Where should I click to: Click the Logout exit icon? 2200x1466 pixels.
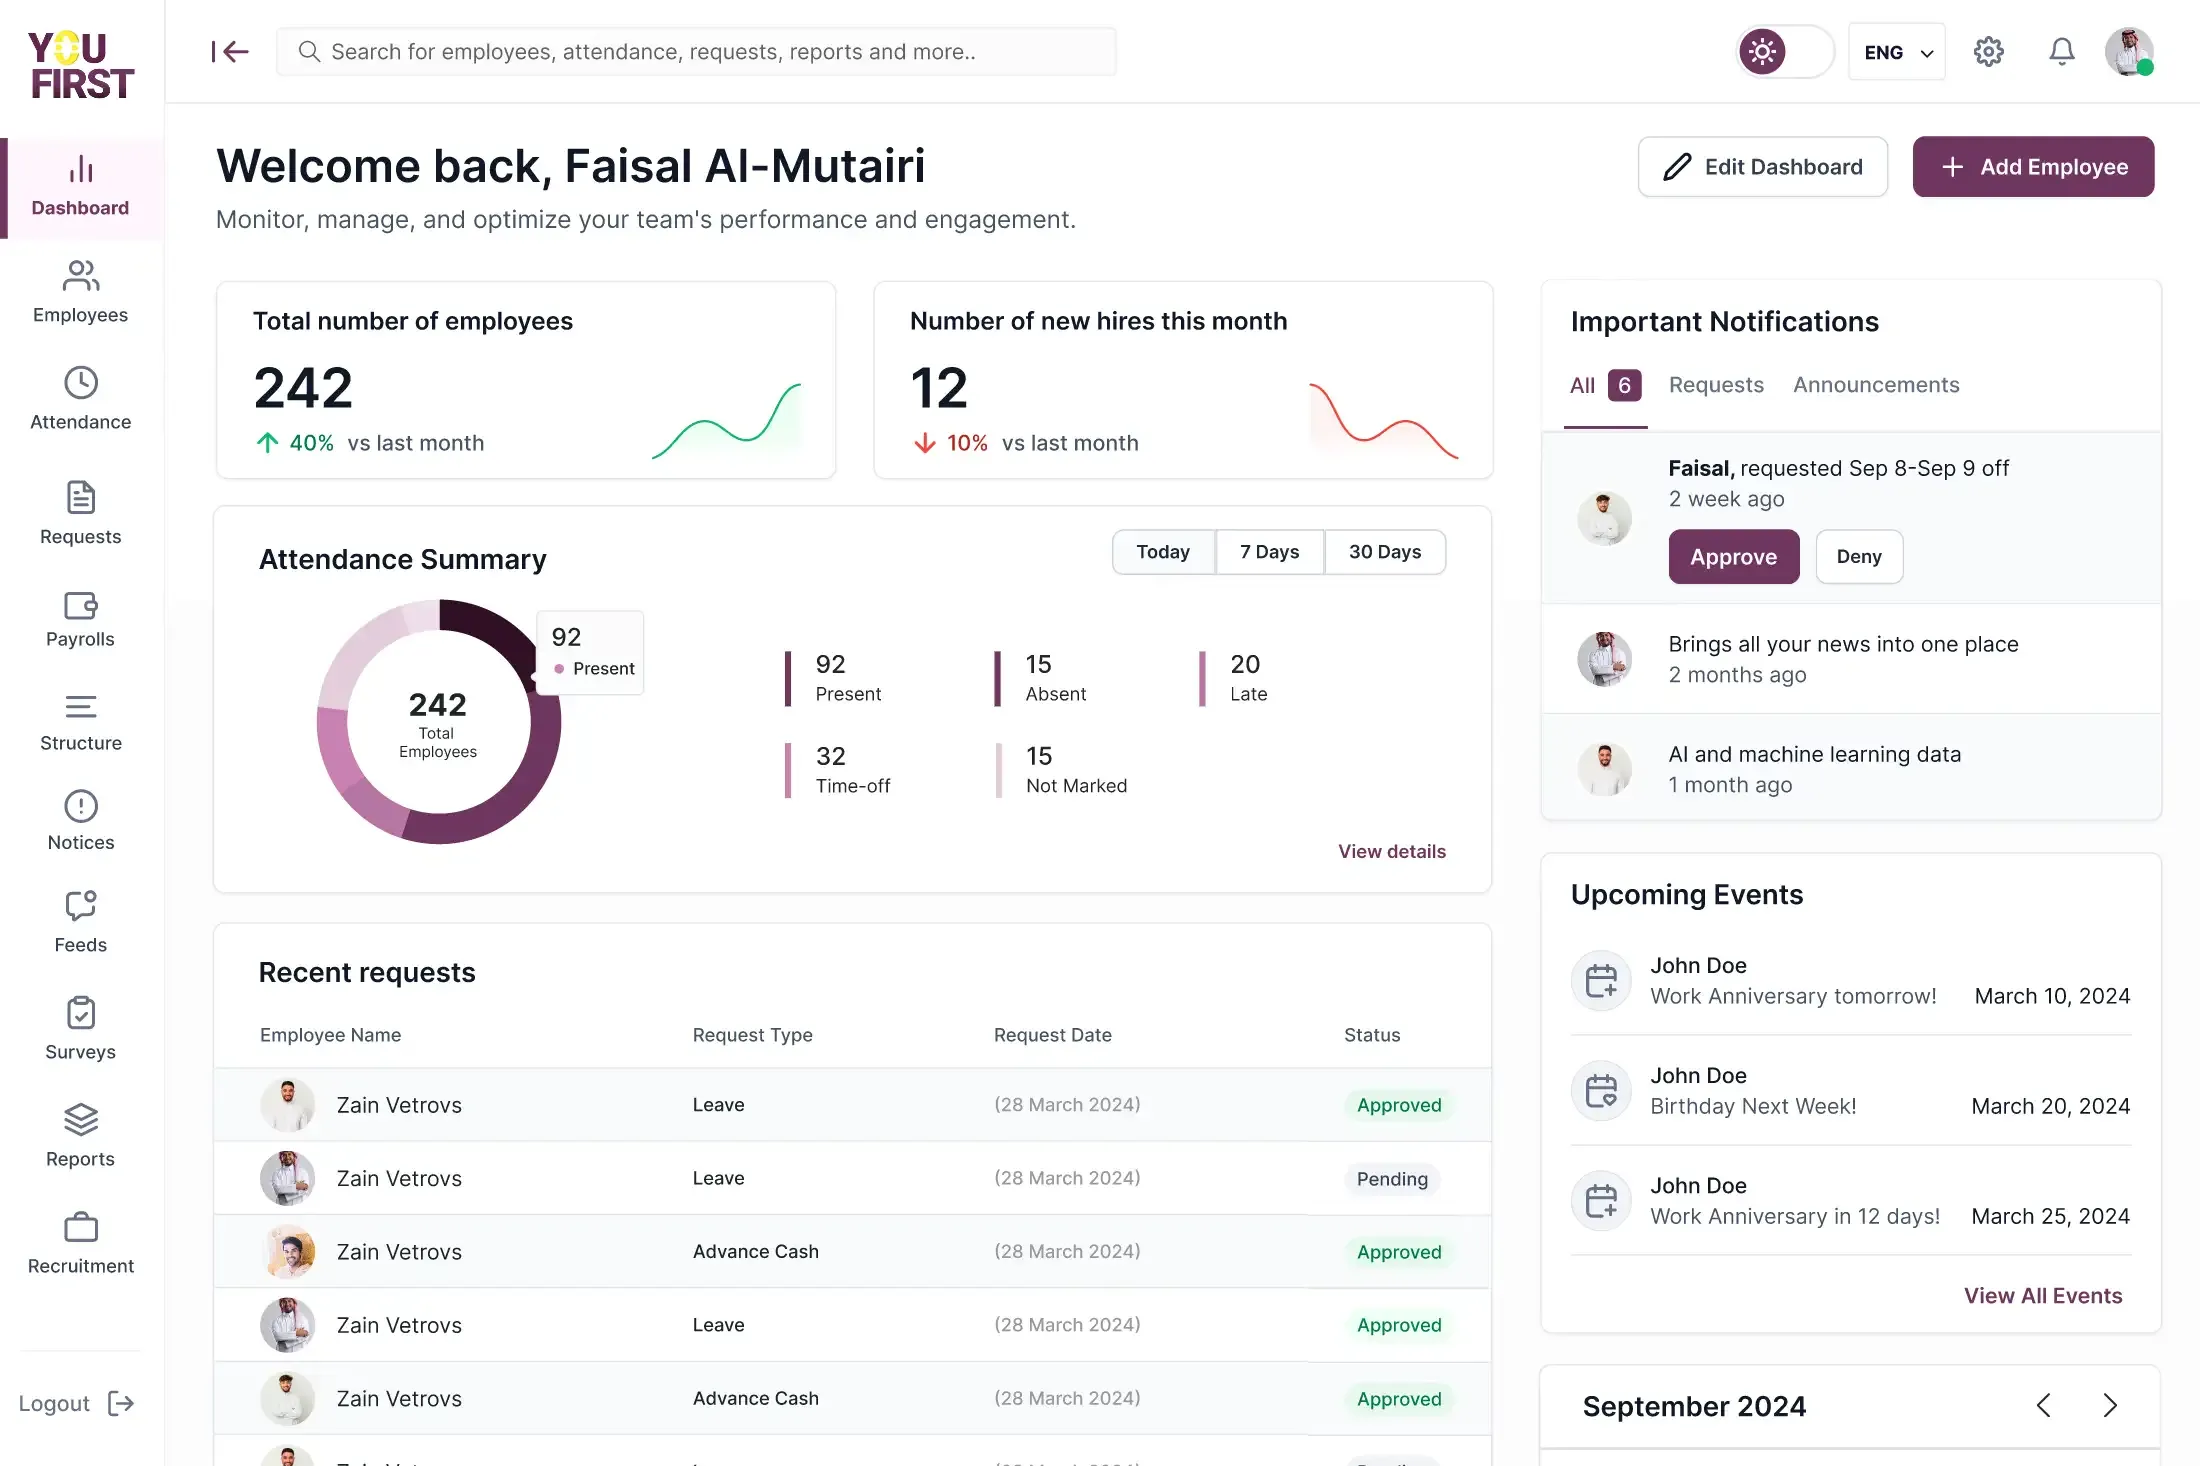click(x=121, y=1404)
